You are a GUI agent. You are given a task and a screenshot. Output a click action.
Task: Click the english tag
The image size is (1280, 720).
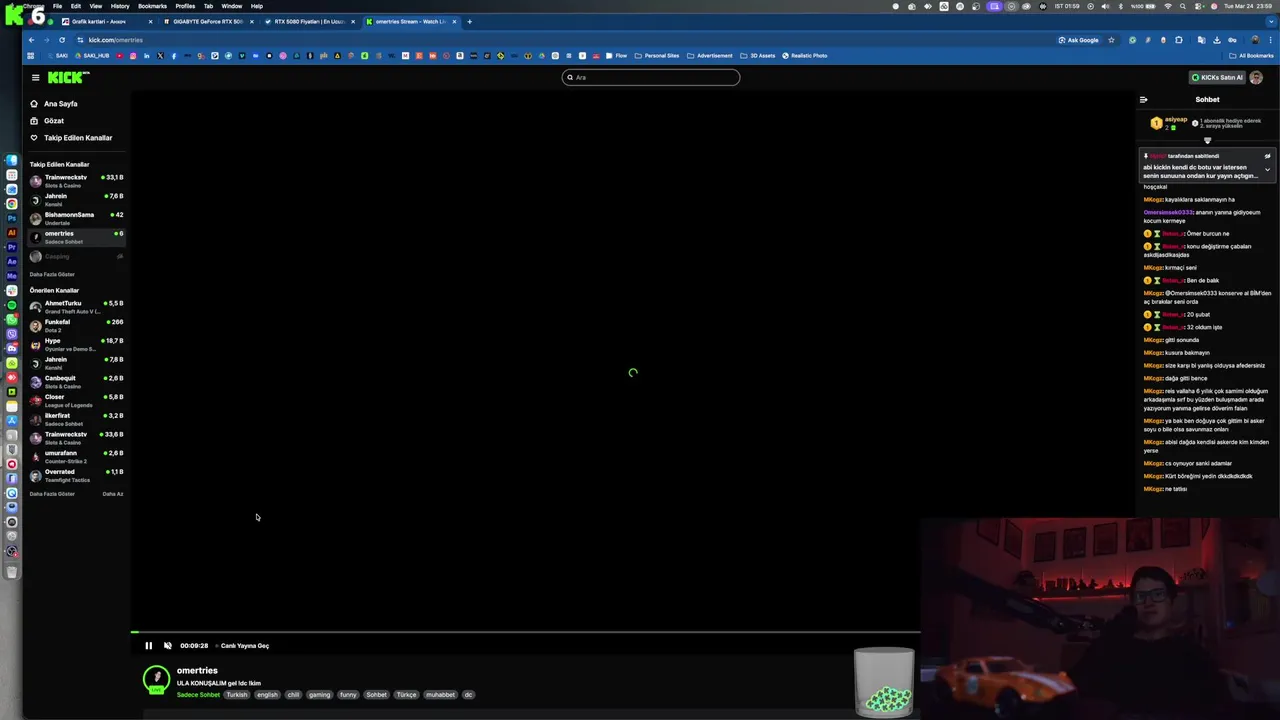(267, 695)
